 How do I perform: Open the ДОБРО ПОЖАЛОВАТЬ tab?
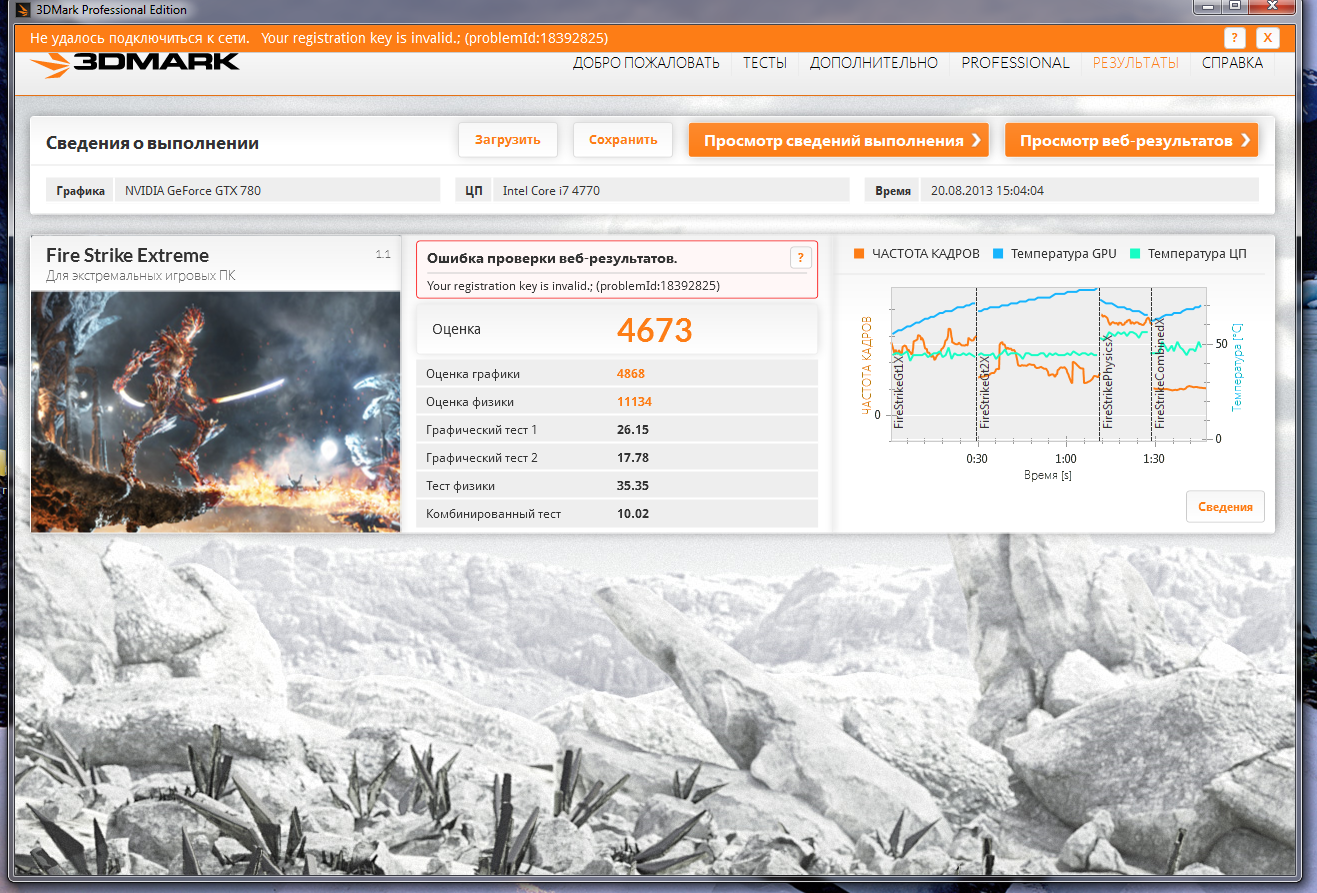pos(646,63)
